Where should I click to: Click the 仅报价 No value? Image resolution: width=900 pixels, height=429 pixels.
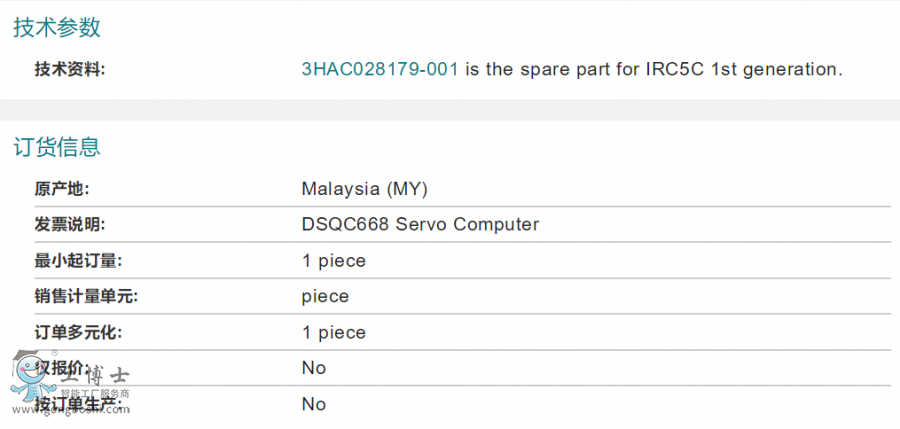[x=313, y=368]
